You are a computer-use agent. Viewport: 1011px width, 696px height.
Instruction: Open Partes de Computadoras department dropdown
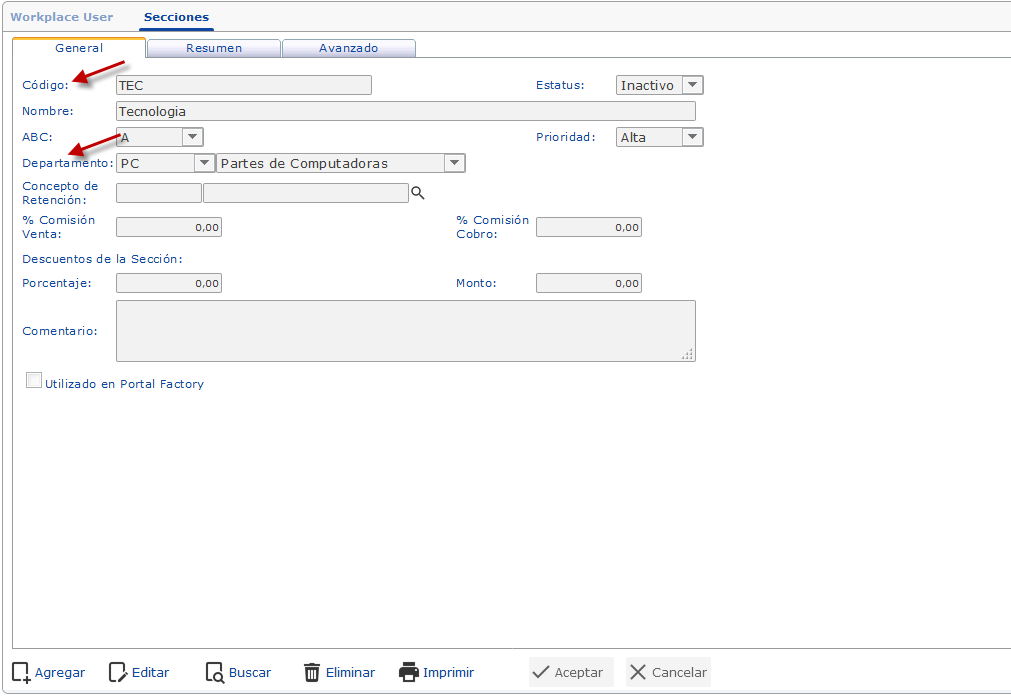pyautogui.click(x=341, y=163)
